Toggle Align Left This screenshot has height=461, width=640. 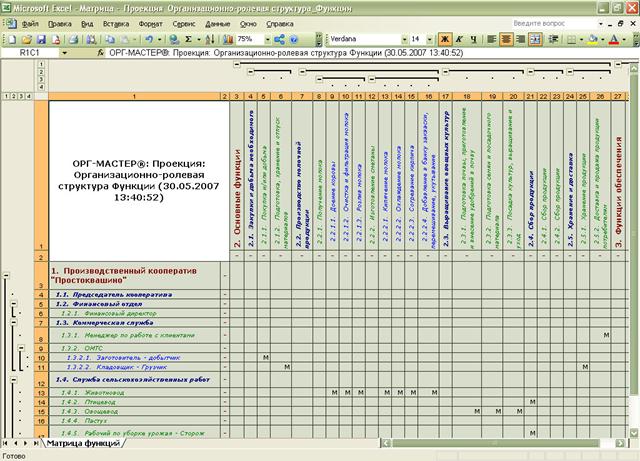[492, 39]
